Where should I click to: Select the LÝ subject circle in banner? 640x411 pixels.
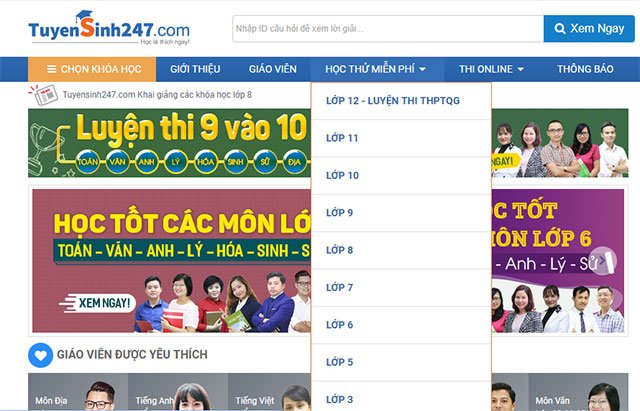click(176, 162)
